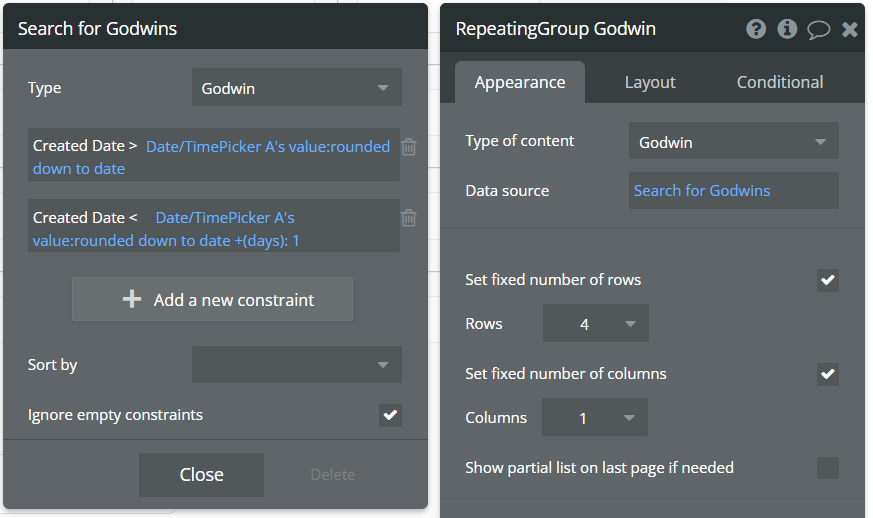
Task: Open the search Type dropdown
Action: [296, 88]
